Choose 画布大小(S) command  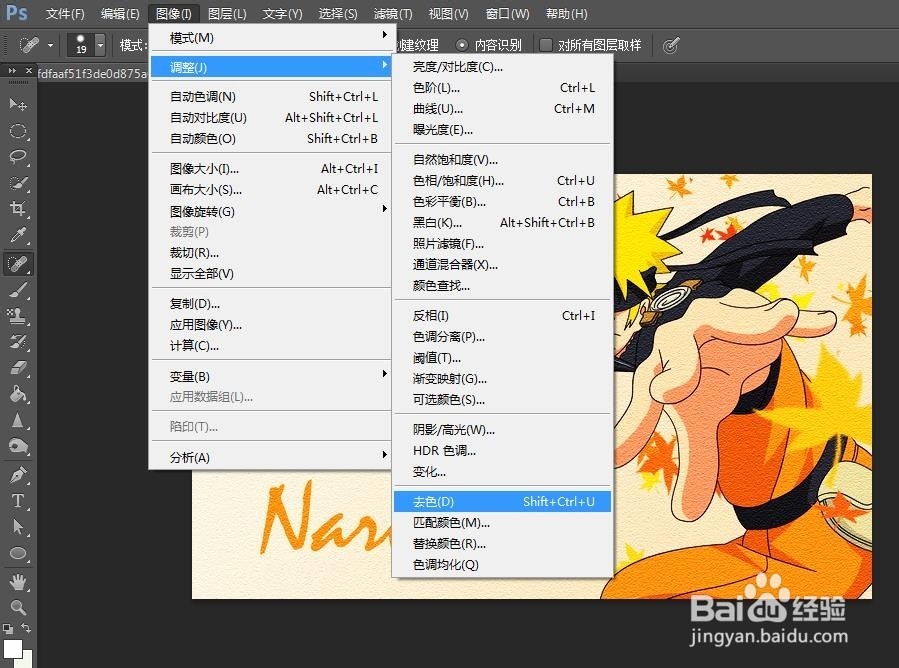coord(271,189)
